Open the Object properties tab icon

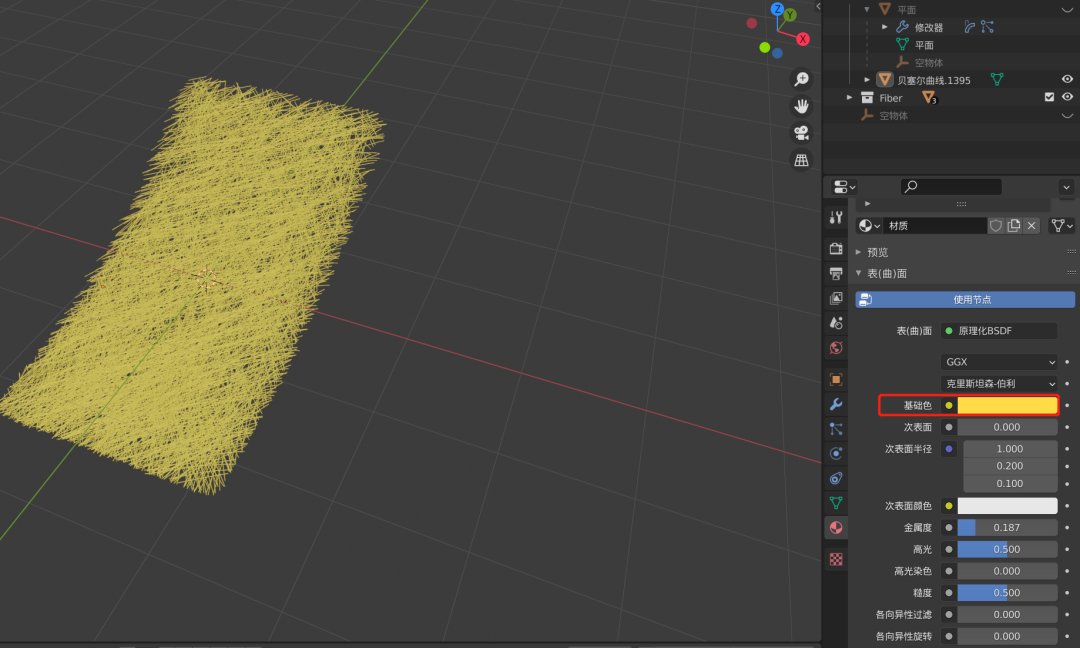[836, 379]
